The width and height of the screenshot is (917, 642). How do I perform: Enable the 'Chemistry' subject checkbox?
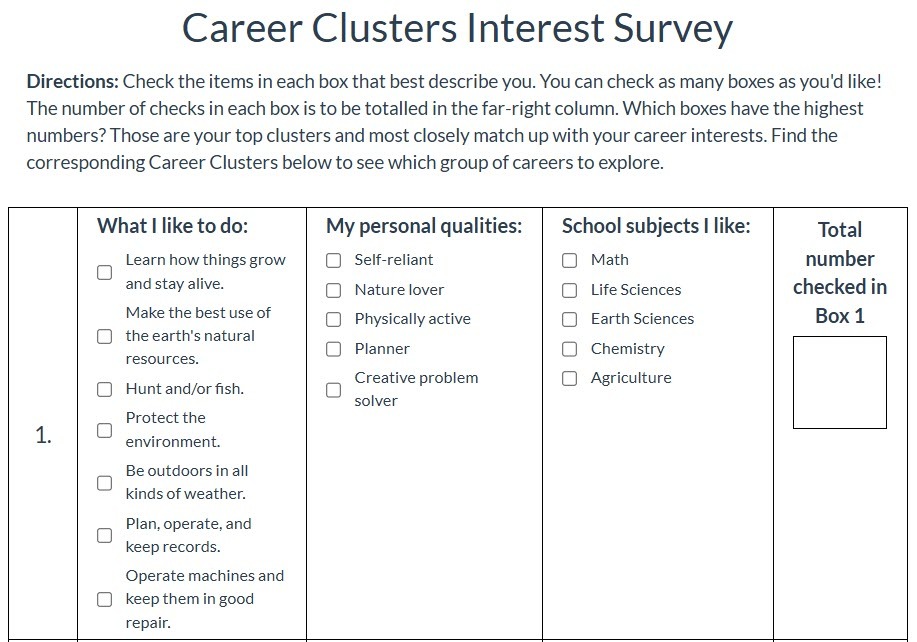click(570, 349)
